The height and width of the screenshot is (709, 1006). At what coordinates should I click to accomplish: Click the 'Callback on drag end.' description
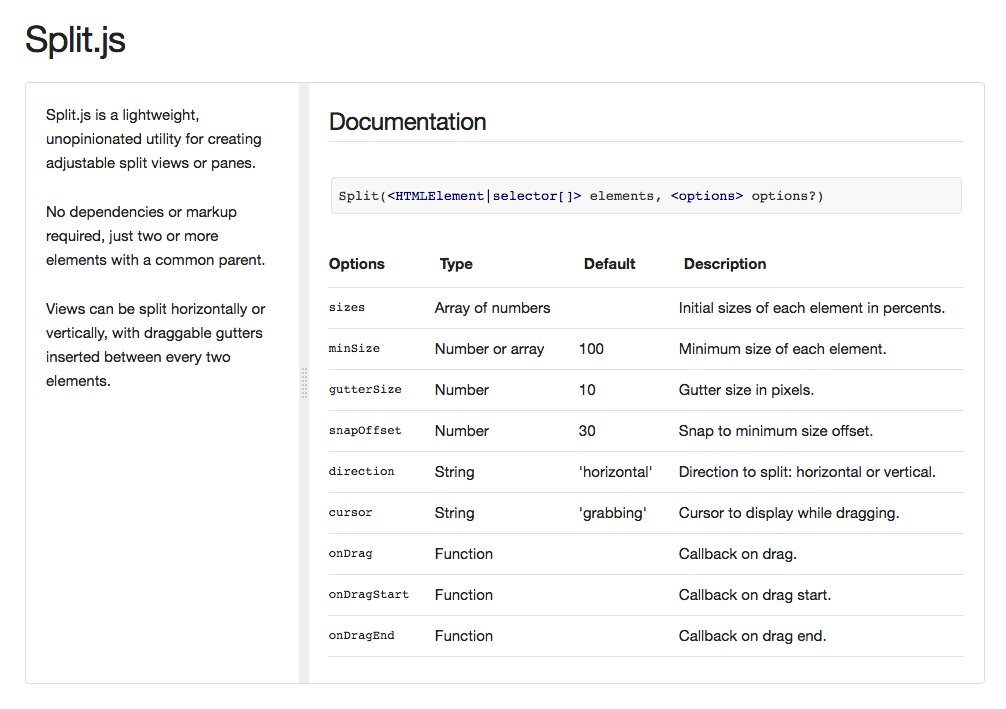pyautogui.click(x=753, y=636)
